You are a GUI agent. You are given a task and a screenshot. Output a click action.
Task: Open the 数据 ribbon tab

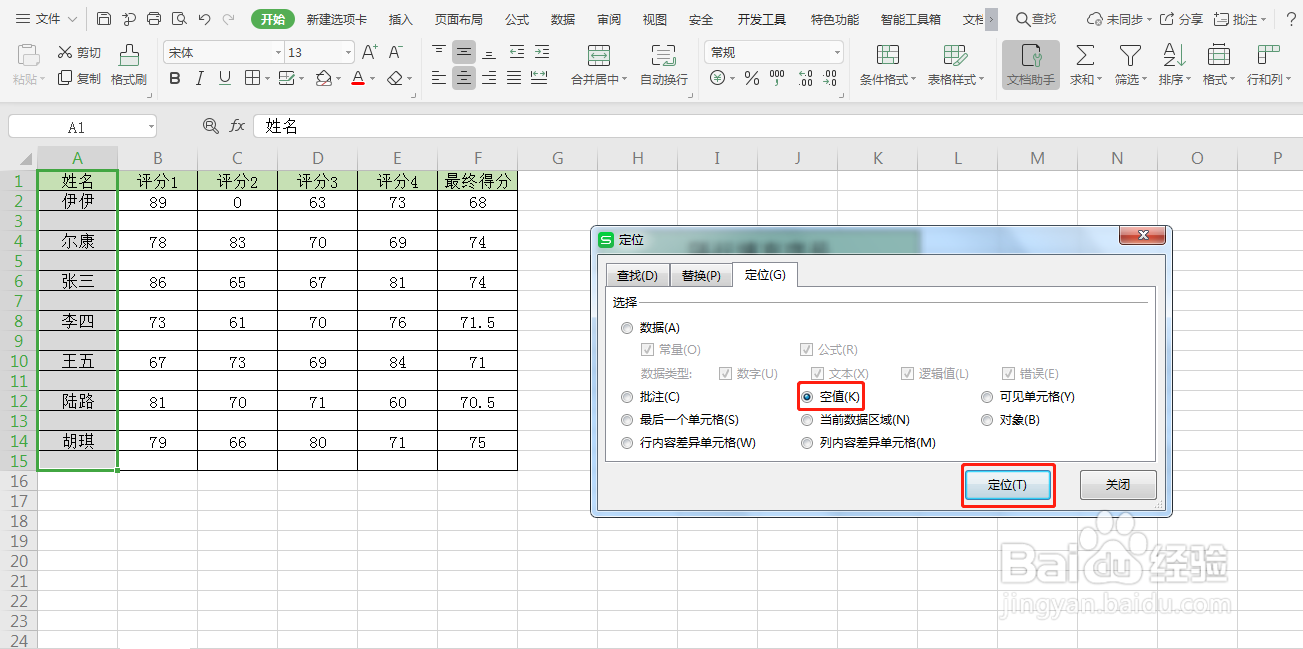562,18
